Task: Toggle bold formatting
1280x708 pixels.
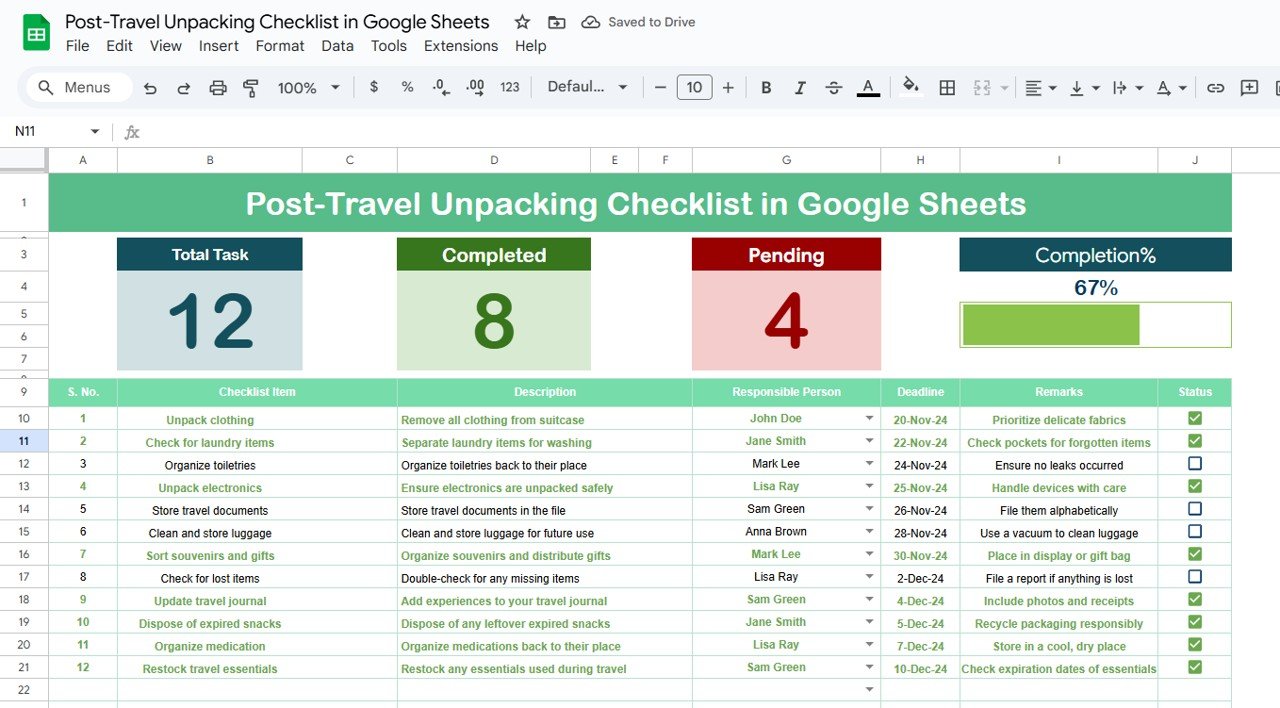Action: [766, 88]
